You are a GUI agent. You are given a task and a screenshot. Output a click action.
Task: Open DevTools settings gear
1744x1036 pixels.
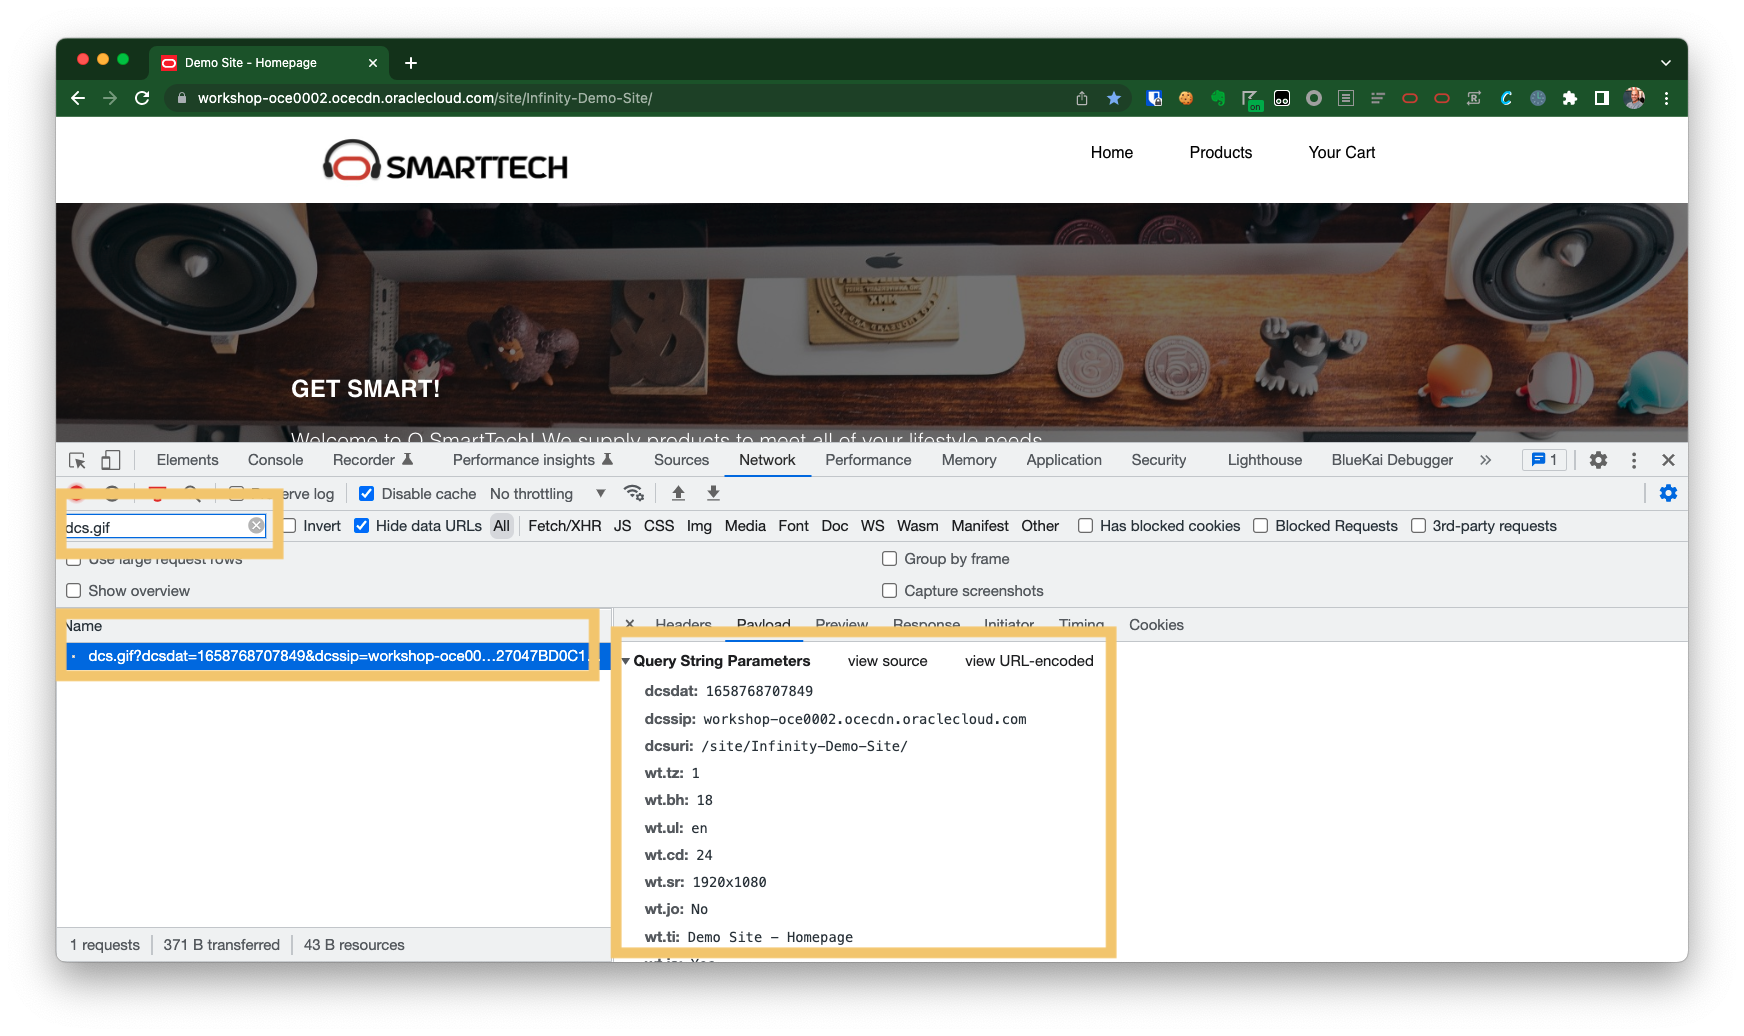(x=1598, y=460)
